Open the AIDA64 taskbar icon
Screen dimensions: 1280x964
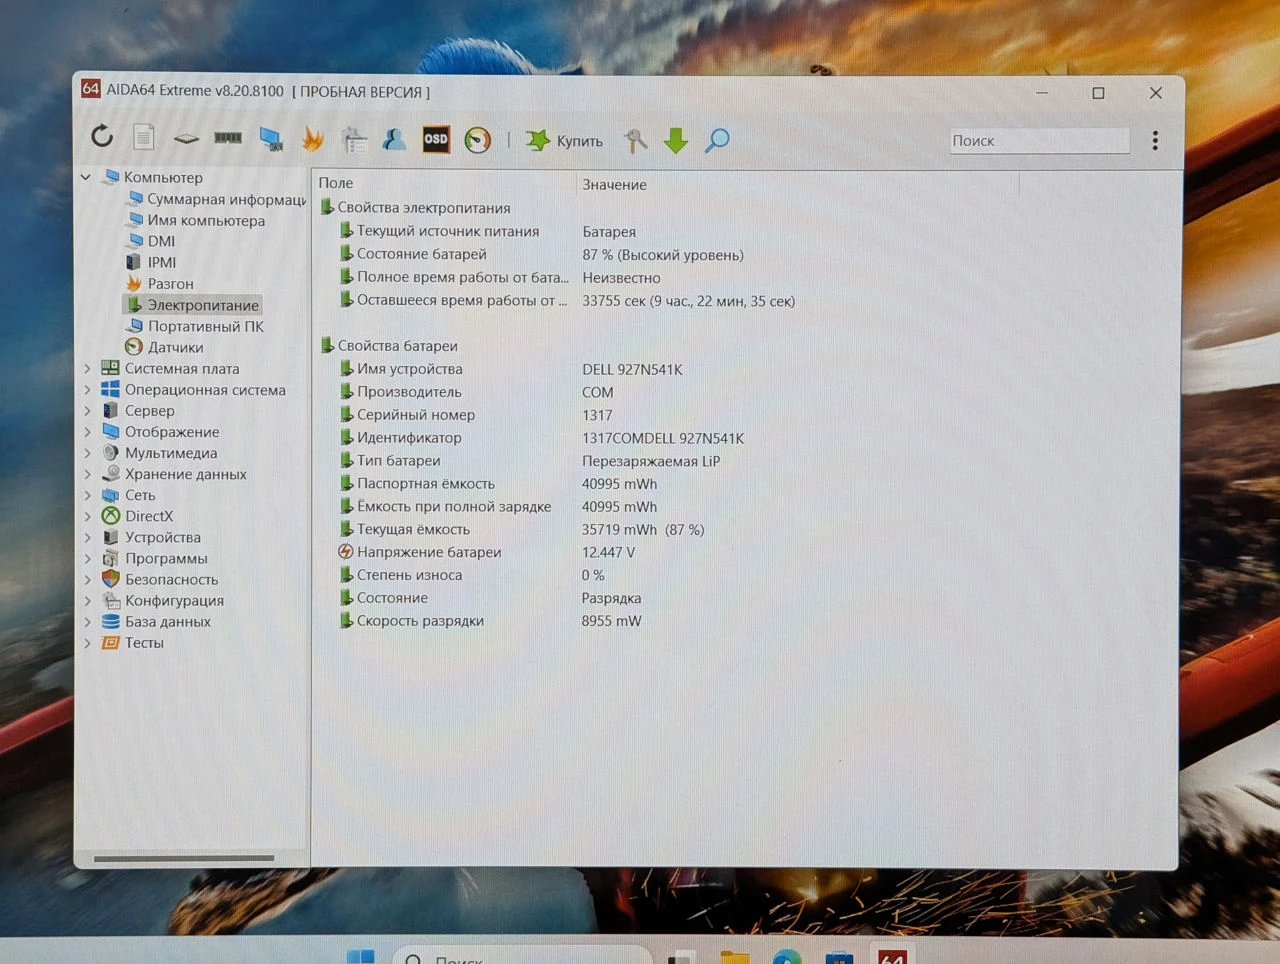tap(892, 956)
